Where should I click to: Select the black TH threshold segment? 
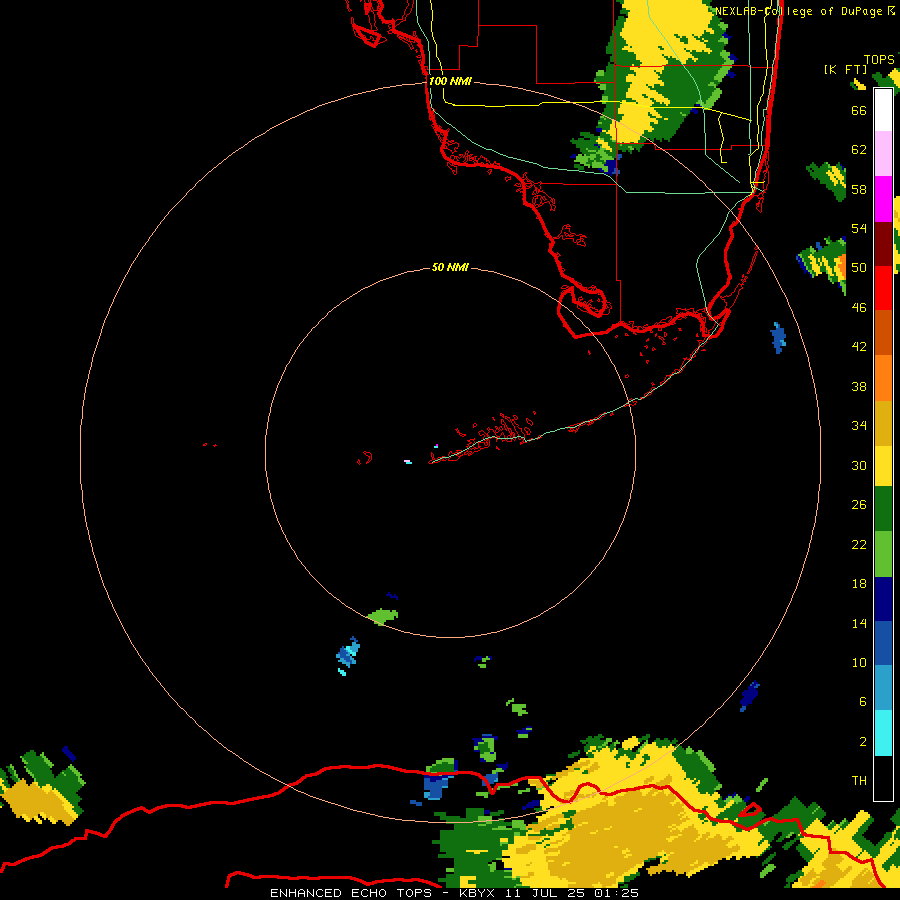(883, 778)
